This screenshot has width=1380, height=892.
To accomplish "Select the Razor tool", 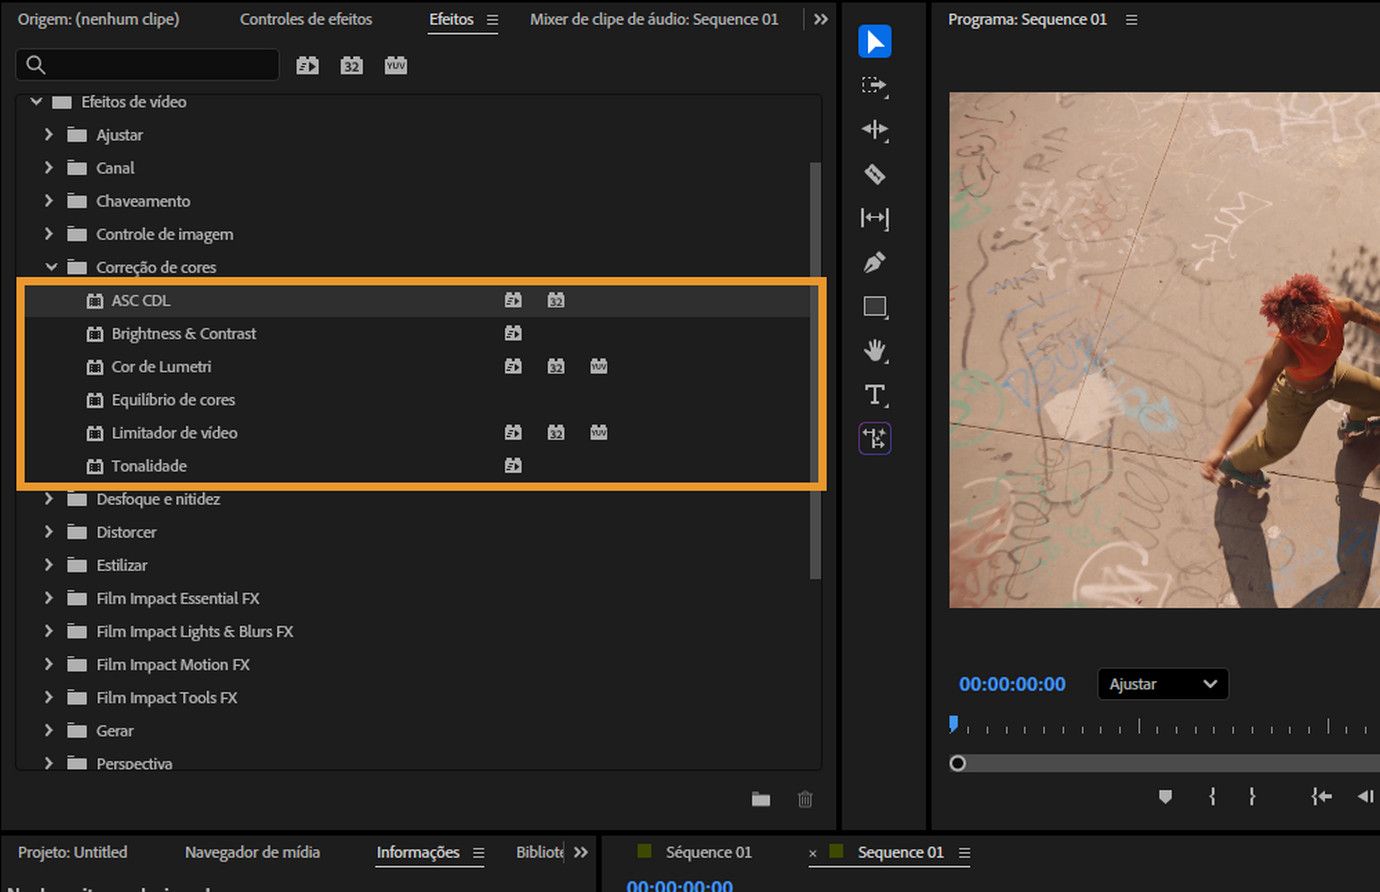I will point(874,174).
